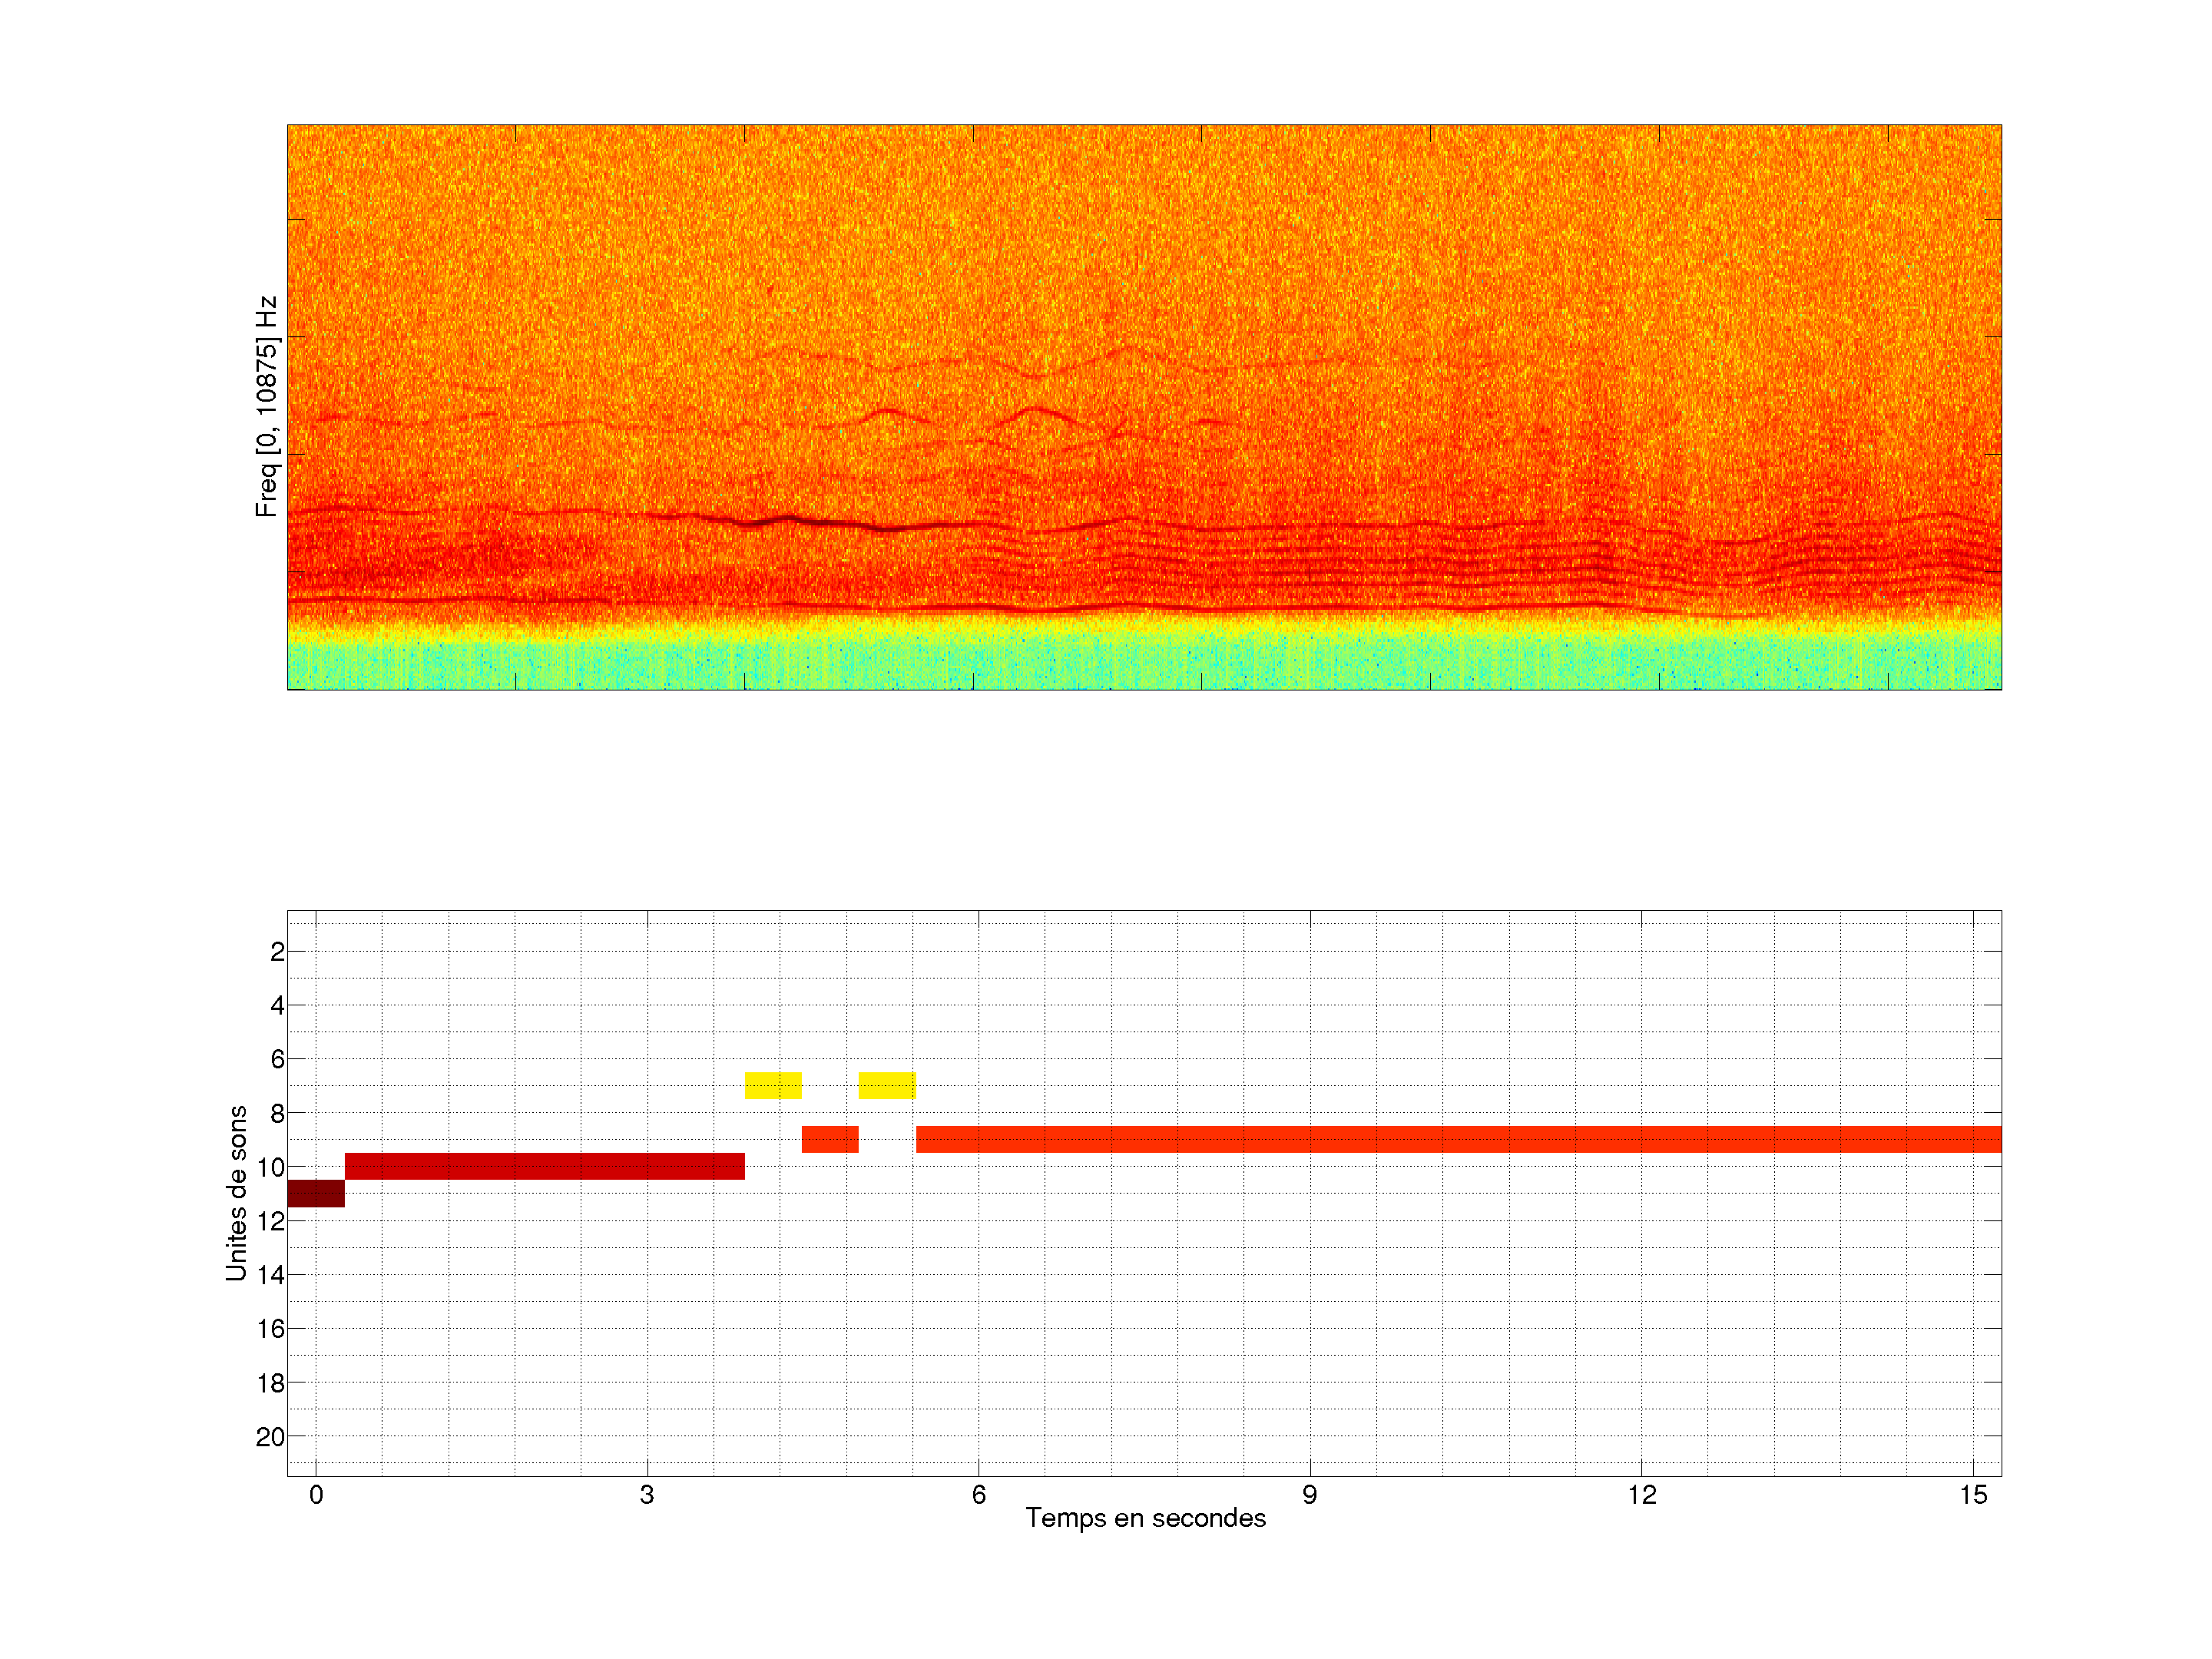Click the x-axis tick label 12
The image size is (2212, 1659).
click(x=1641, y=1495)
